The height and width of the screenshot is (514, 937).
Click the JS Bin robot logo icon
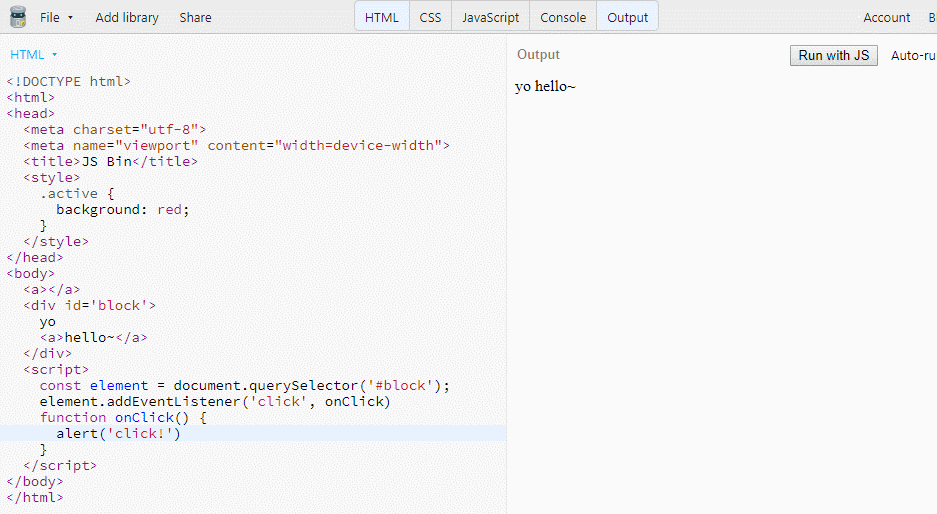19,17
